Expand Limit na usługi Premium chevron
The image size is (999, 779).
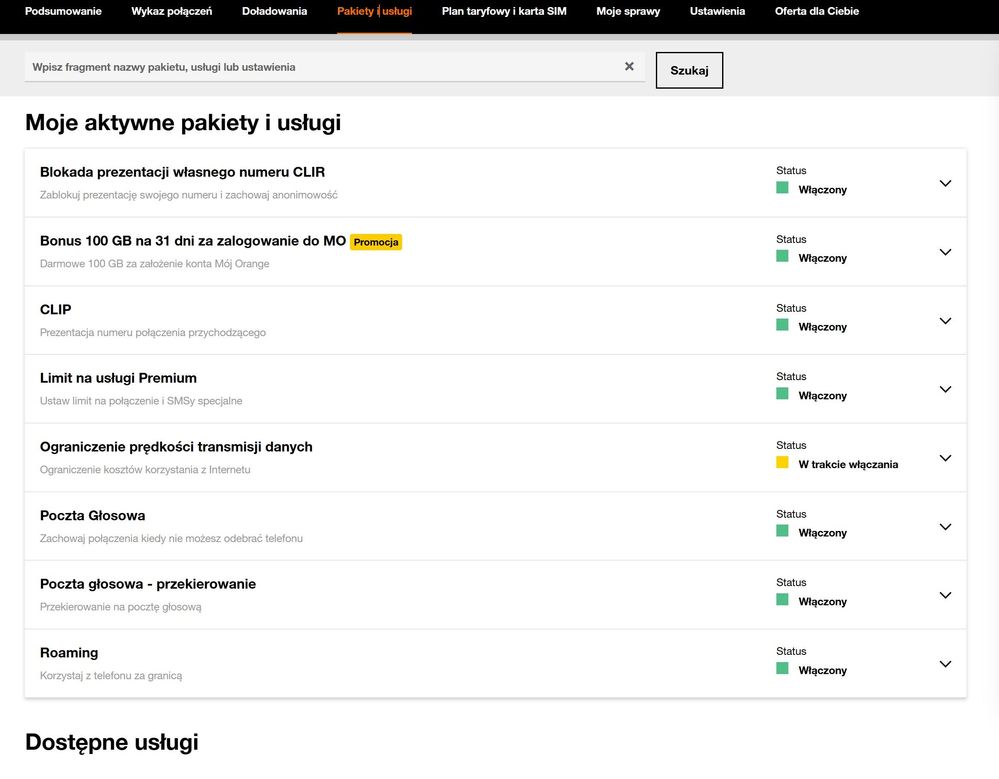pos(945,389)
